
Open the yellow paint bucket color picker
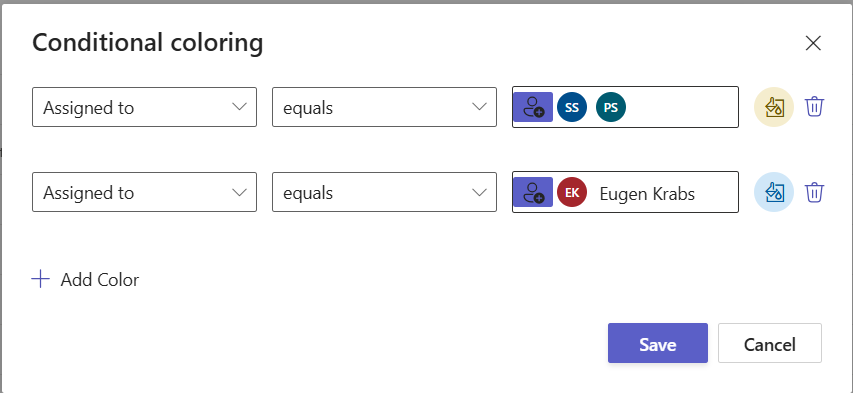(x=774, y=107)
